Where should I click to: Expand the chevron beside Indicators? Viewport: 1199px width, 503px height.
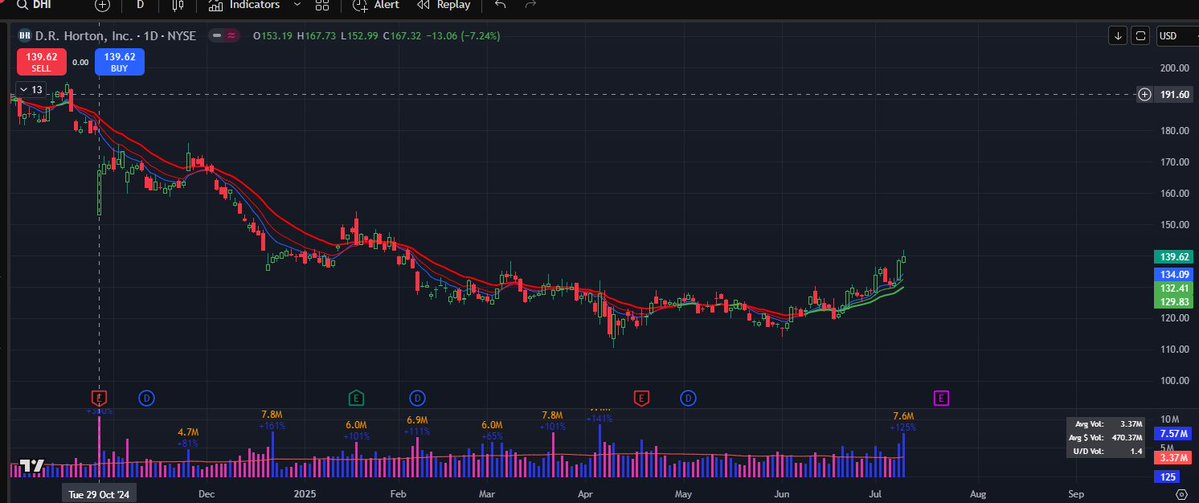pos(297,5)
